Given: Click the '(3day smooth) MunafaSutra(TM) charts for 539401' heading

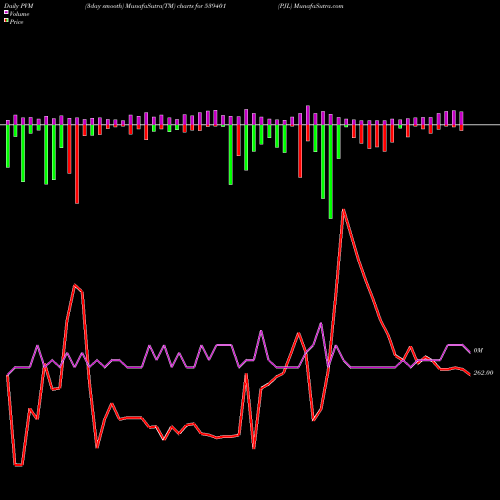Looking at the screenshot, I should point(155,6).
